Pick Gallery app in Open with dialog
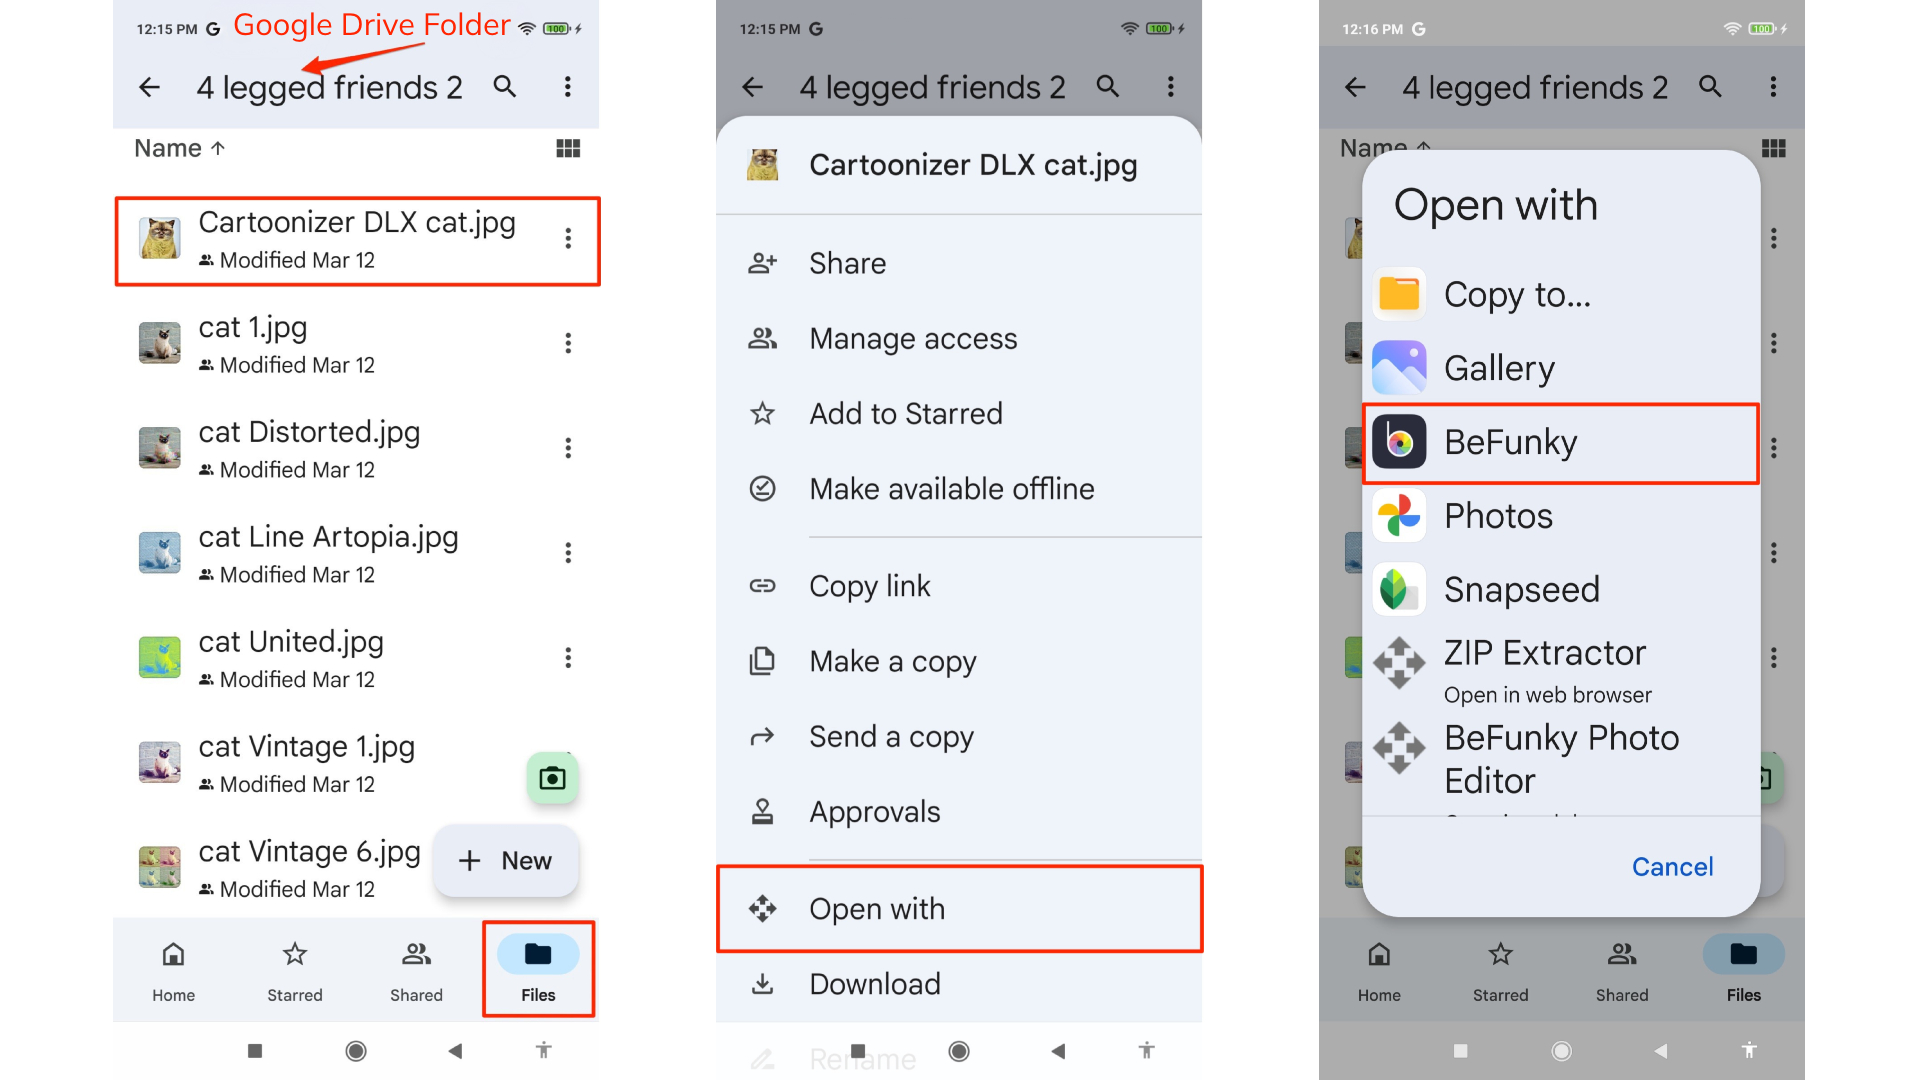 [x=1498, y=368]
